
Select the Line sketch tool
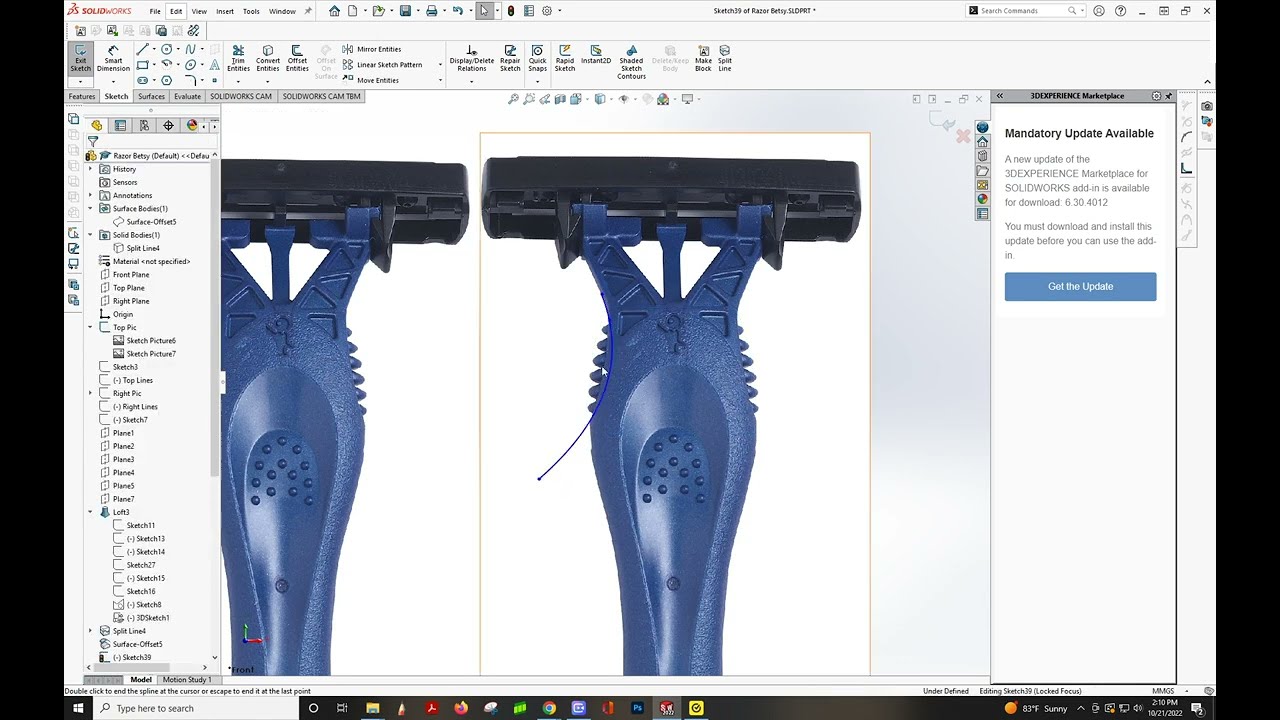tap(143, 49)
